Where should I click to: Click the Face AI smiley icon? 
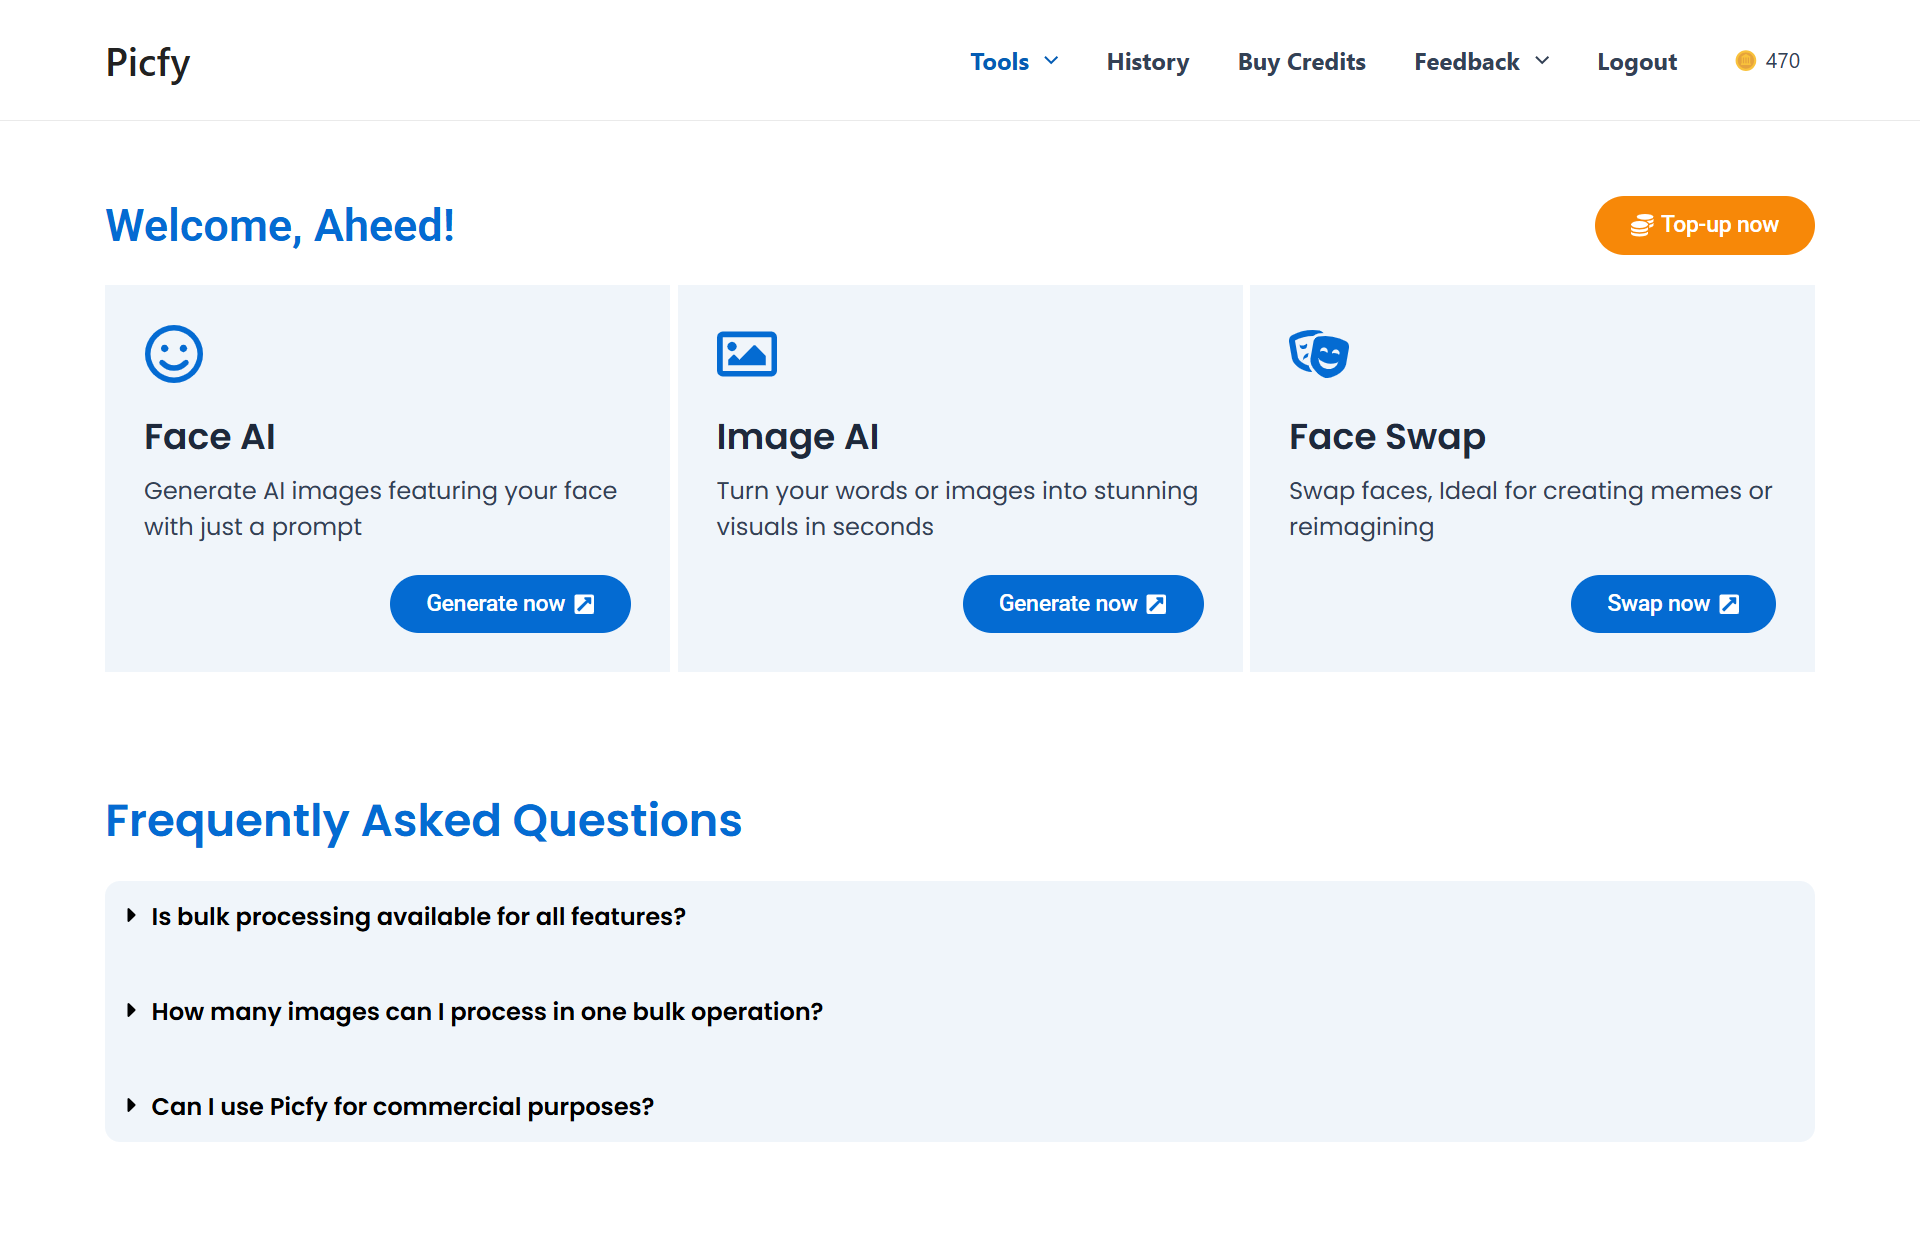(x=174, y=354)
